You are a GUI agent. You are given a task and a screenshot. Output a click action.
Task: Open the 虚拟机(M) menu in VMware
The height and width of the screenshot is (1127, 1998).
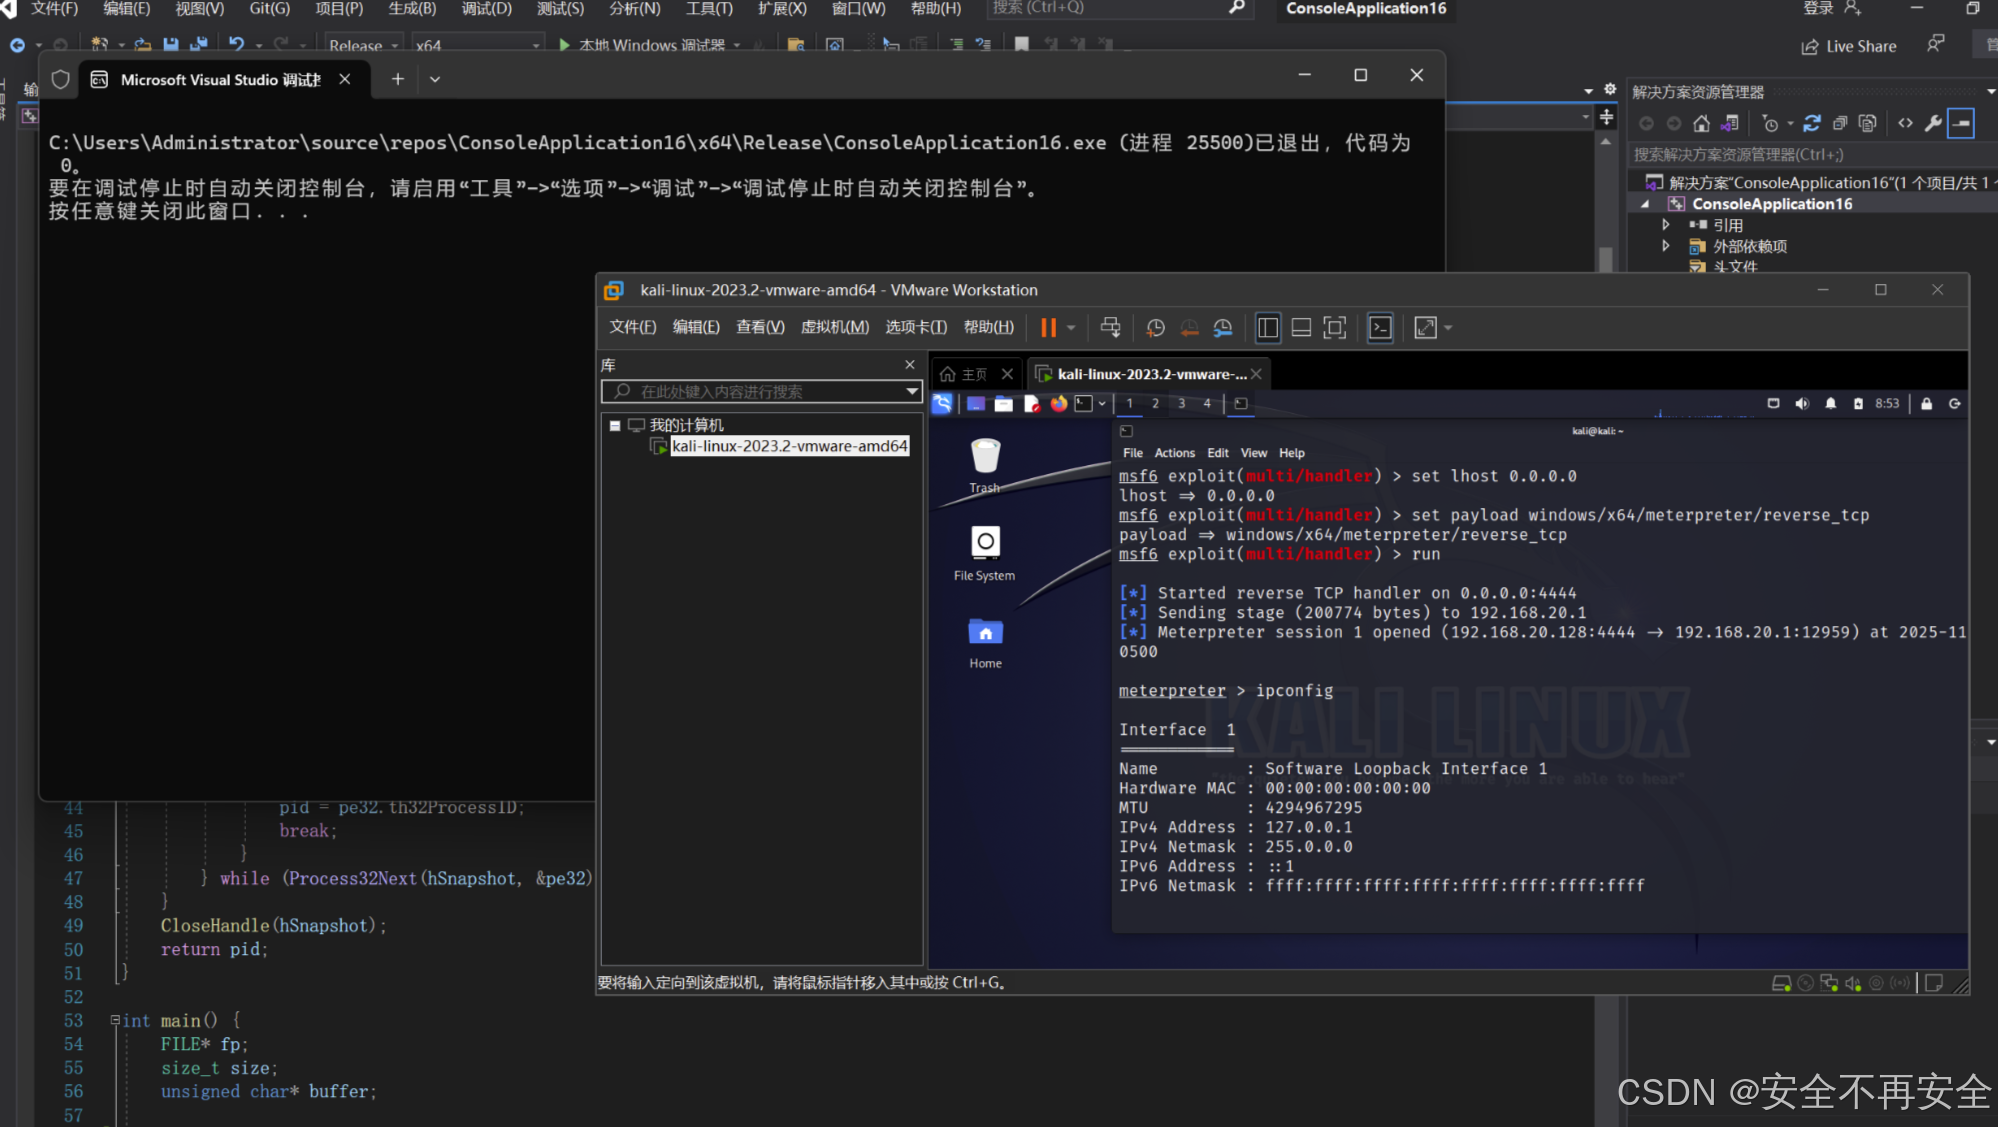[x=834, y=328]
